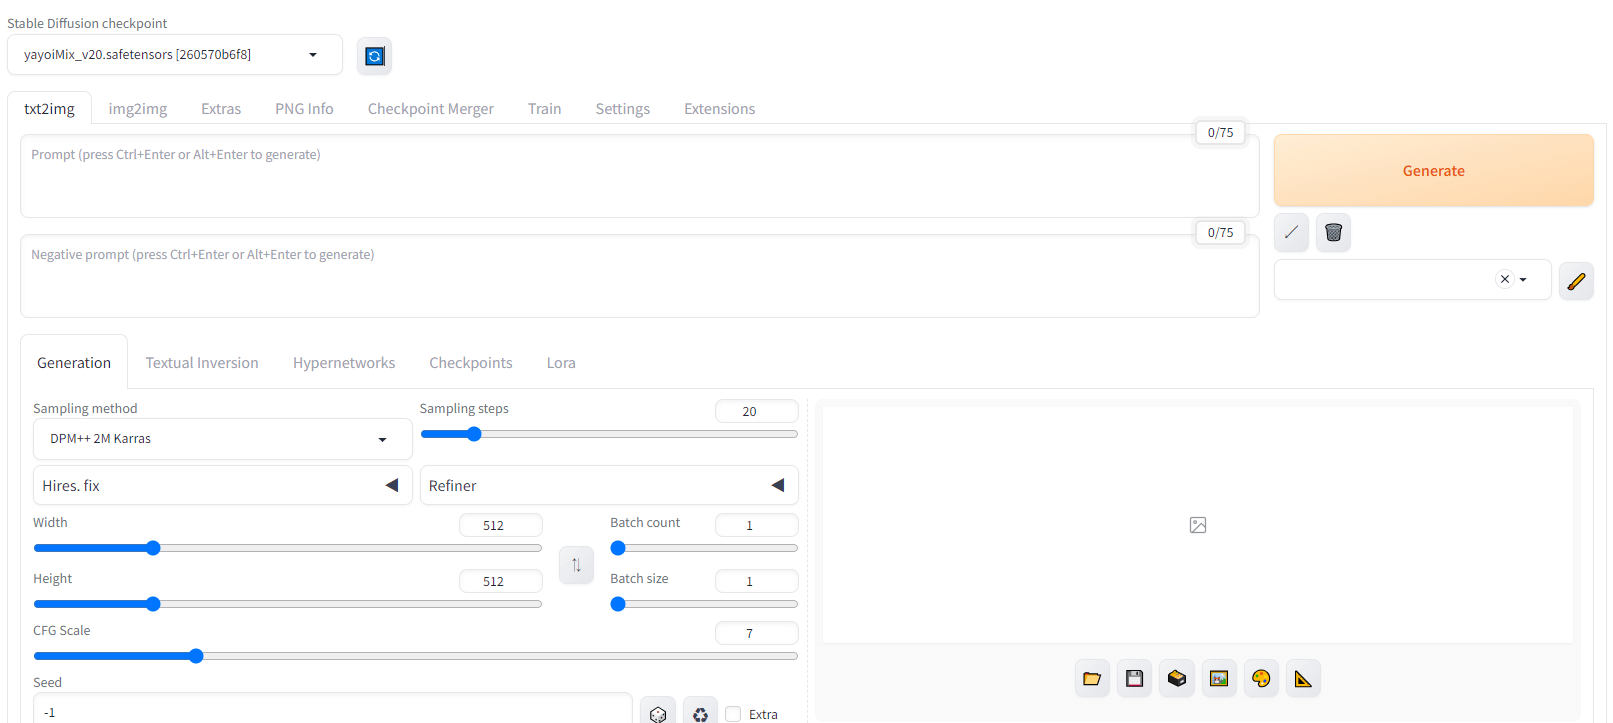Click the read generation parameters arrow icon

point(1291,232)
